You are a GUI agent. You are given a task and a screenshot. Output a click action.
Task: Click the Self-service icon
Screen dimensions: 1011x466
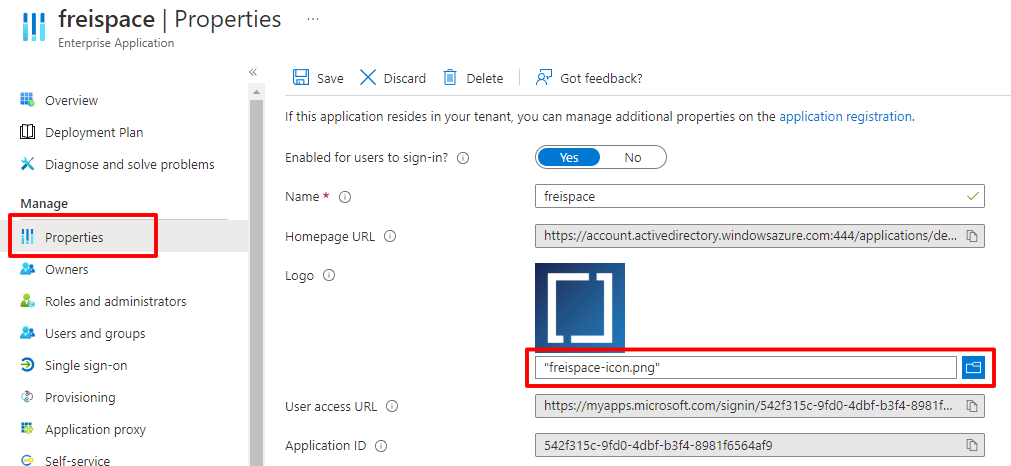tap(27, 460)
